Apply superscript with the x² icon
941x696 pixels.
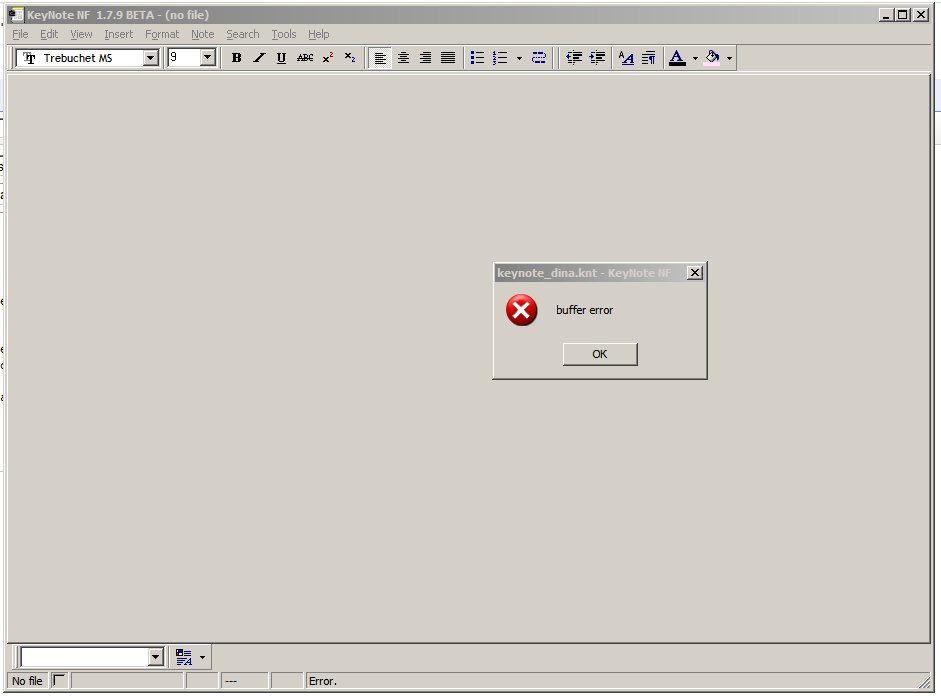328,58
